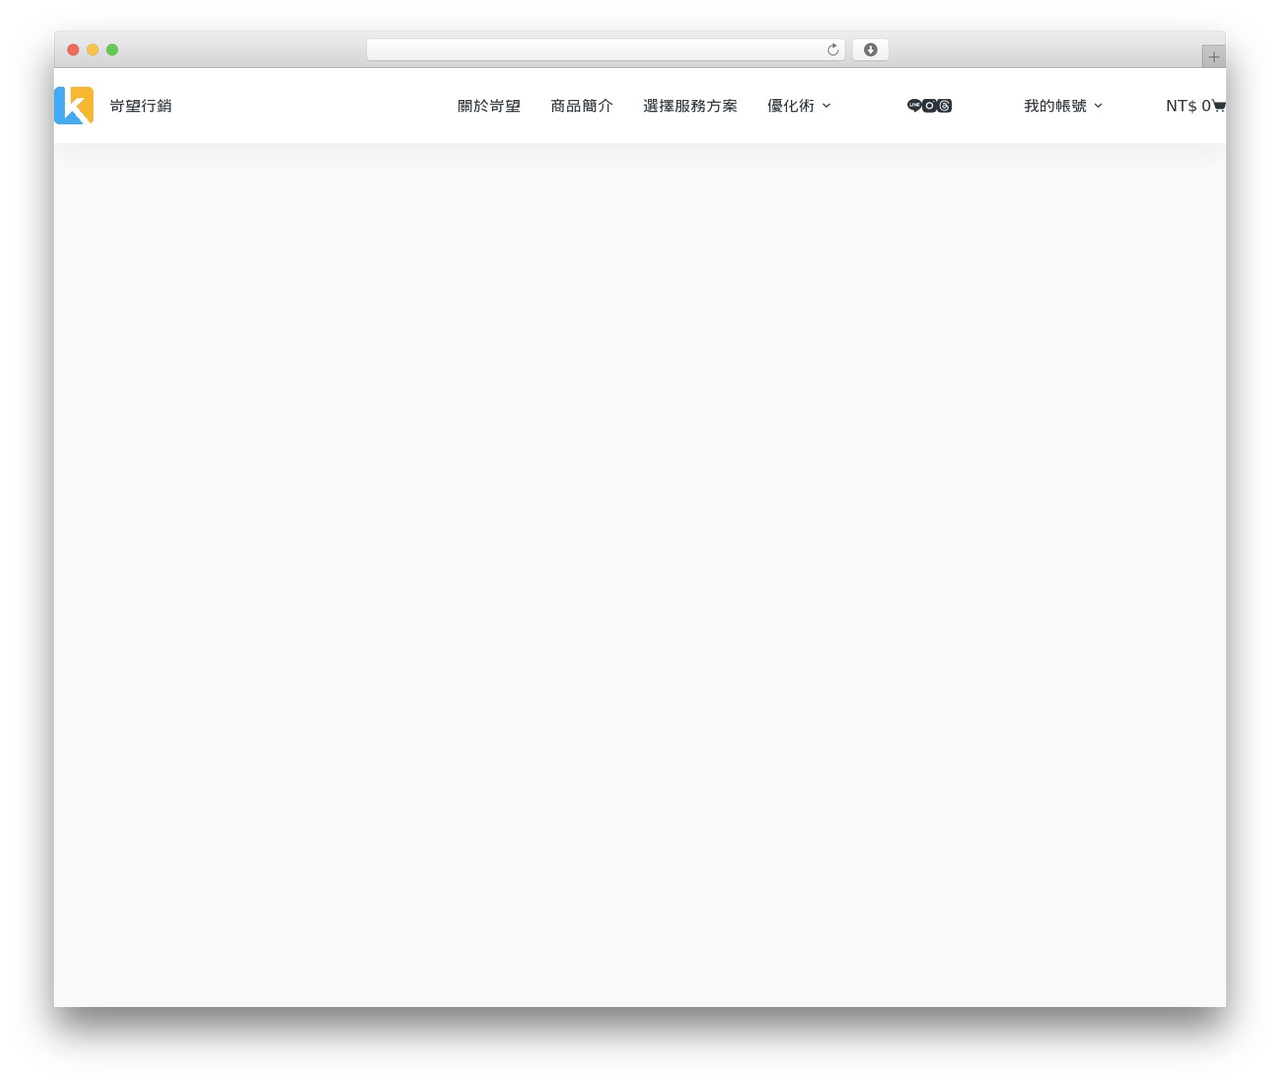Open the Threads social icon

[x=945, y=106]
